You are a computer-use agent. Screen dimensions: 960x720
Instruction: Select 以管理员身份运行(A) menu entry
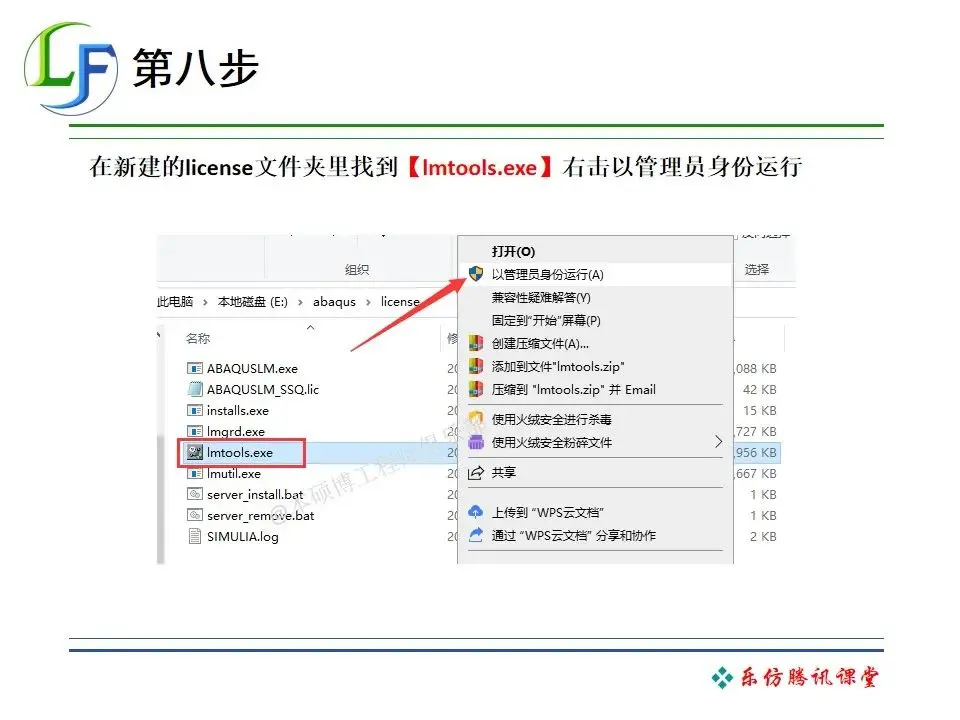click(595, 274)
